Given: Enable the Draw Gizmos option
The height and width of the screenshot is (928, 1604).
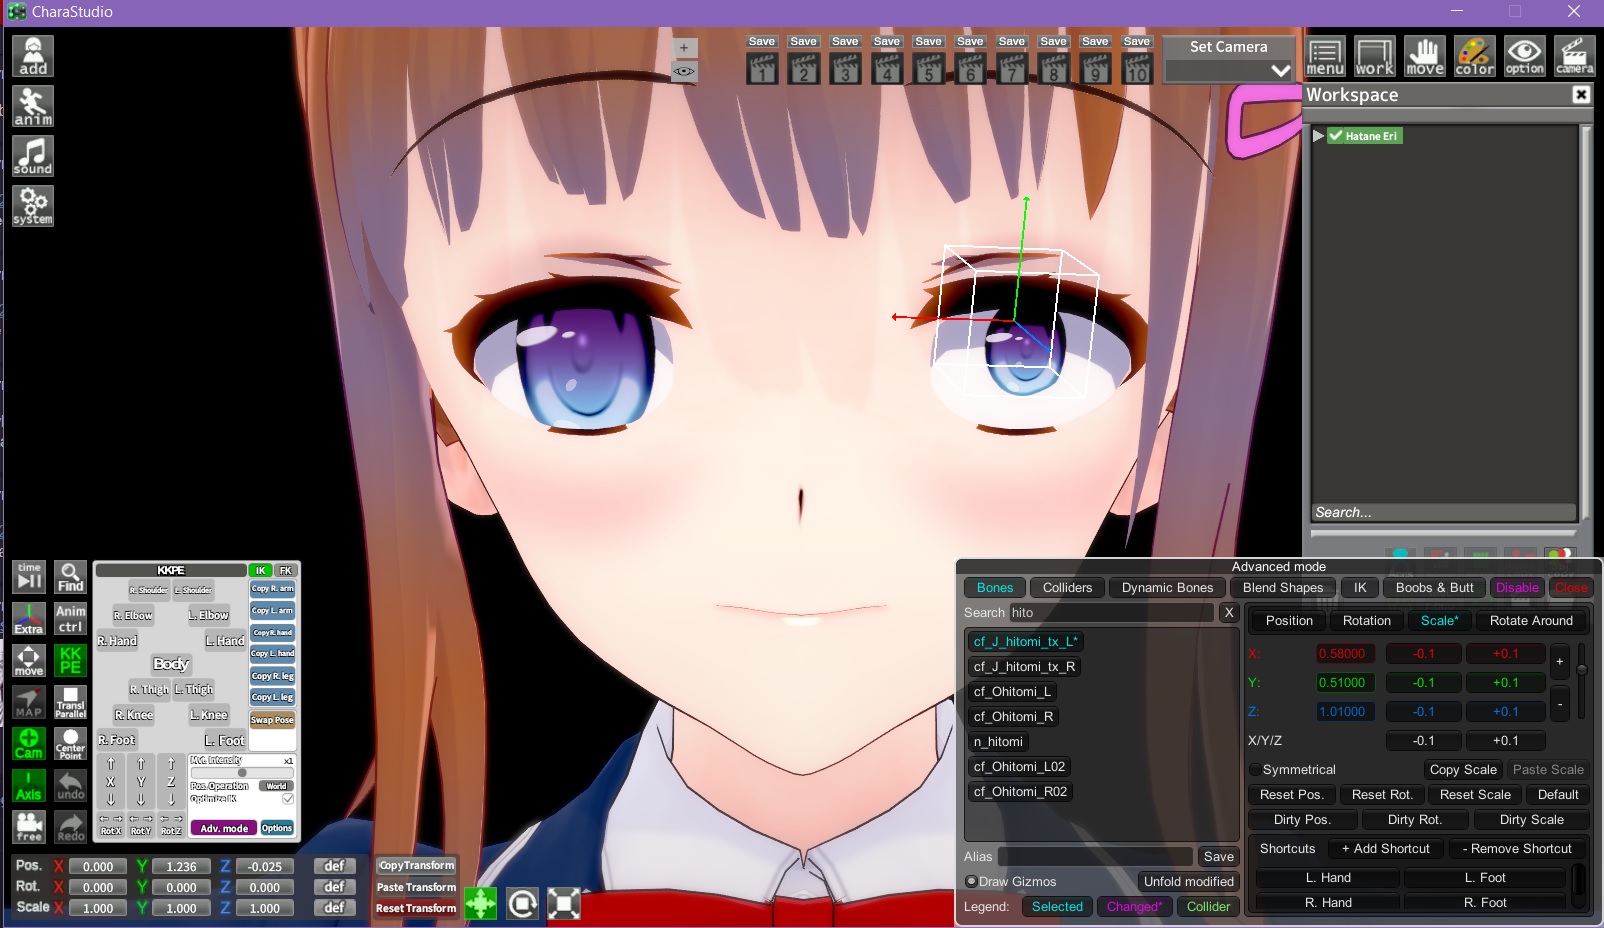Looking at the screenshot, I should pyautogui.click(x=971, y=882).
